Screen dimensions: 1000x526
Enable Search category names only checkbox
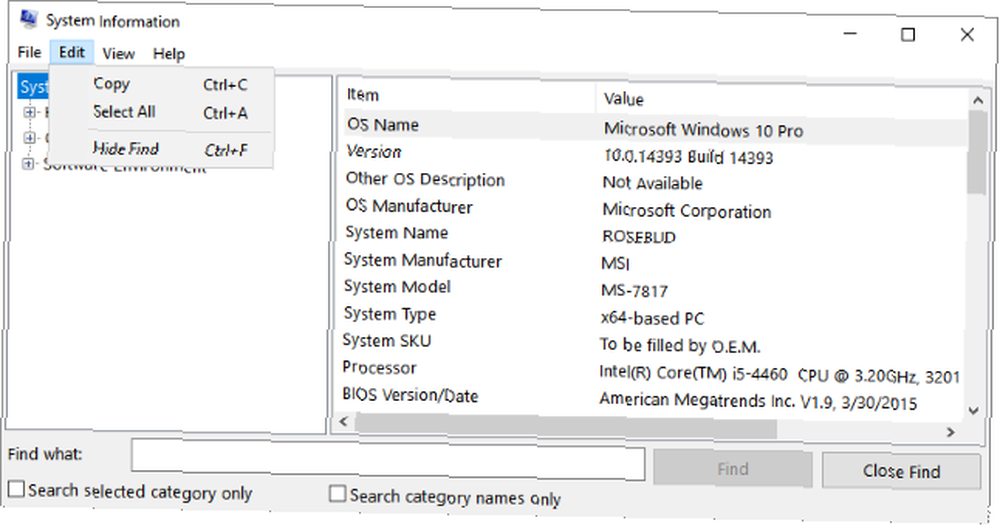pos(337,493)
